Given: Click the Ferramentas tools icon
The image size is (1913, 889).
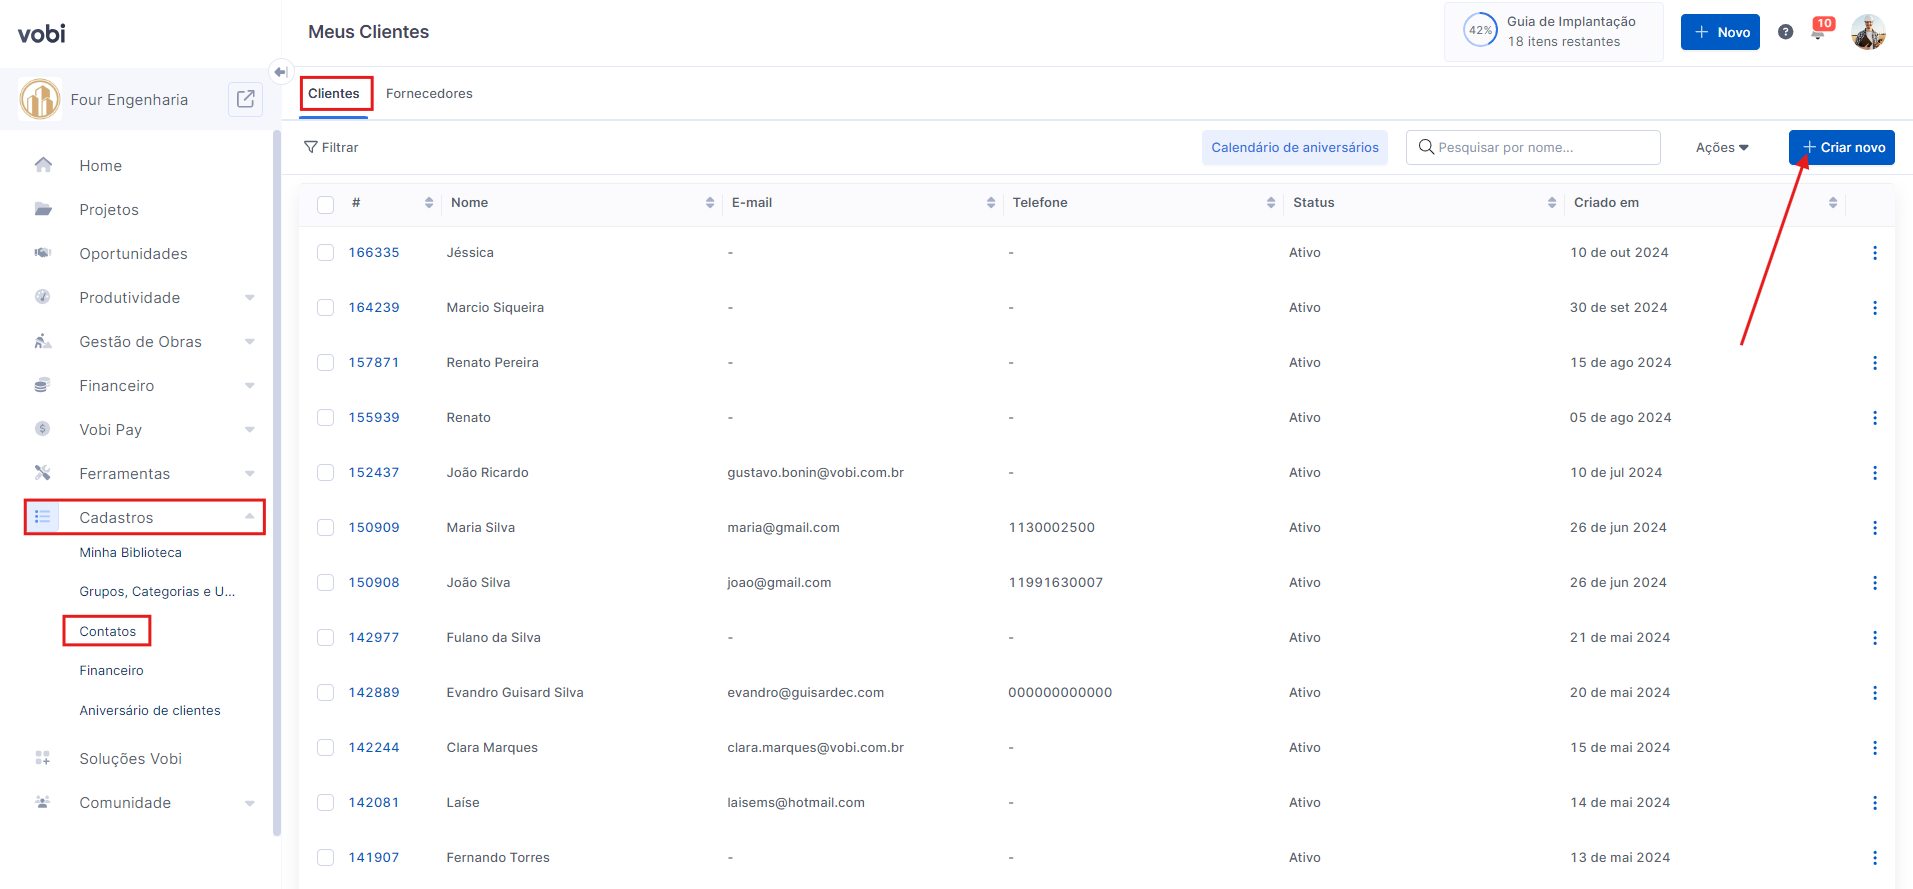Looking at the screenshot, I should pyautogui.click(x=43, y=473).
